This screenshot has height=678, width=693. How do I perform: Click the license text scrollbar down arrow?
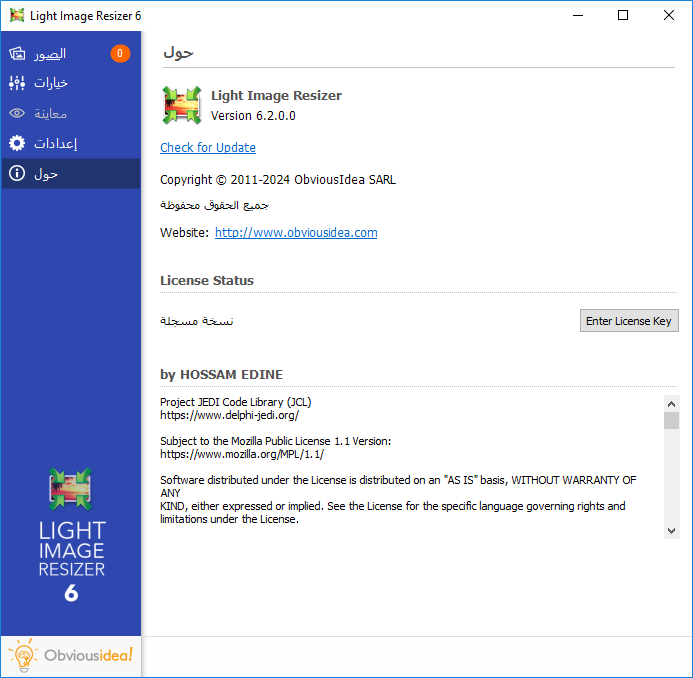click(671, 530)
